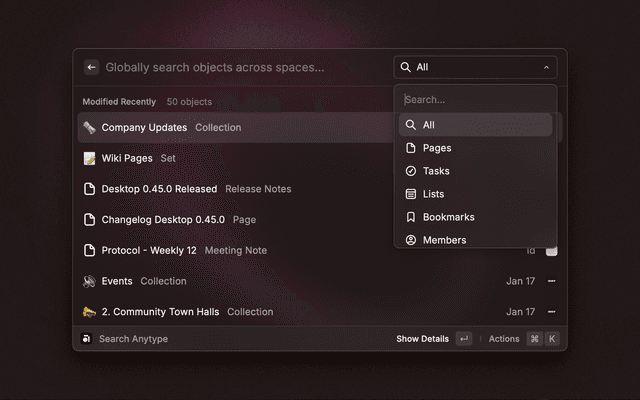Click the Wiki Pages notepad icon
The height and width of the screenshot is (400, 640).
click(x=89, y=158)
